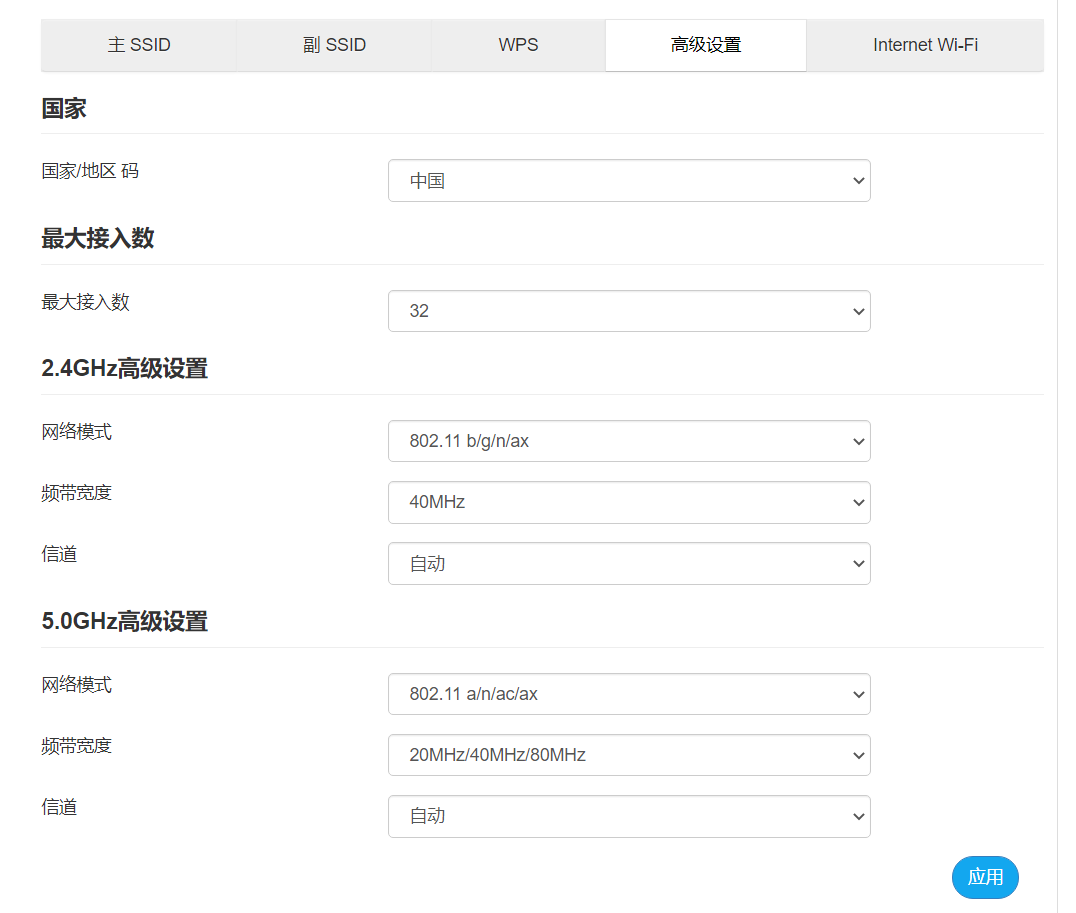Click the chevron beside 802.11 a/n/ac/ax
Image resolution: width=1076 pixels, height=913 pixels.
click(857, 694)
